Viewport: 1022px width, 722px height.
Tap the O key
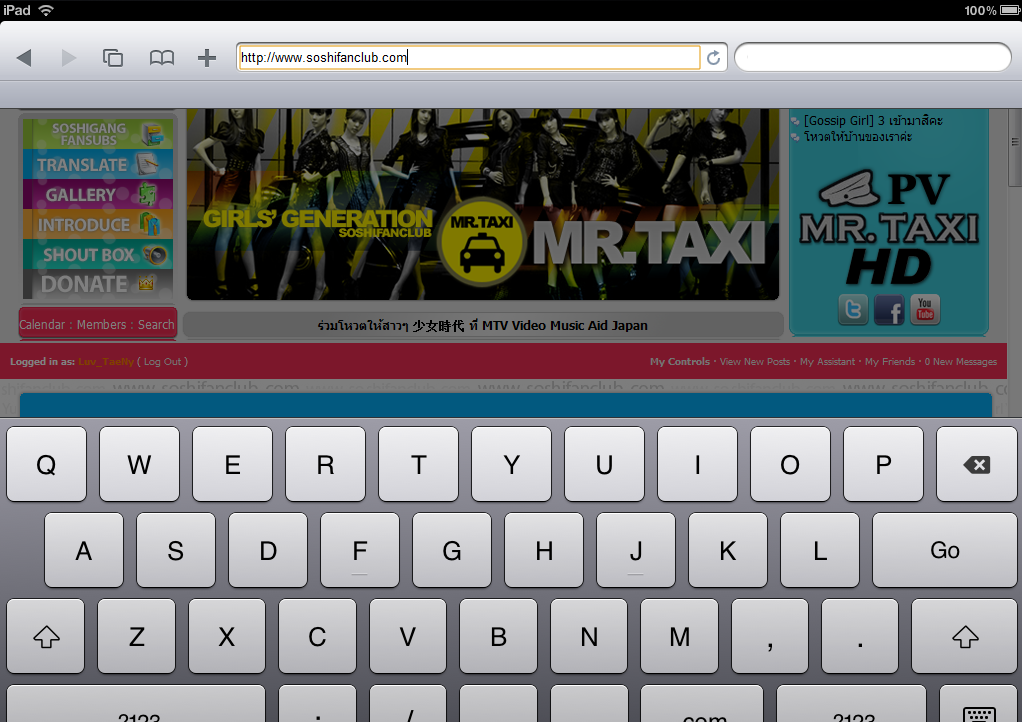(x=790, y=464)
